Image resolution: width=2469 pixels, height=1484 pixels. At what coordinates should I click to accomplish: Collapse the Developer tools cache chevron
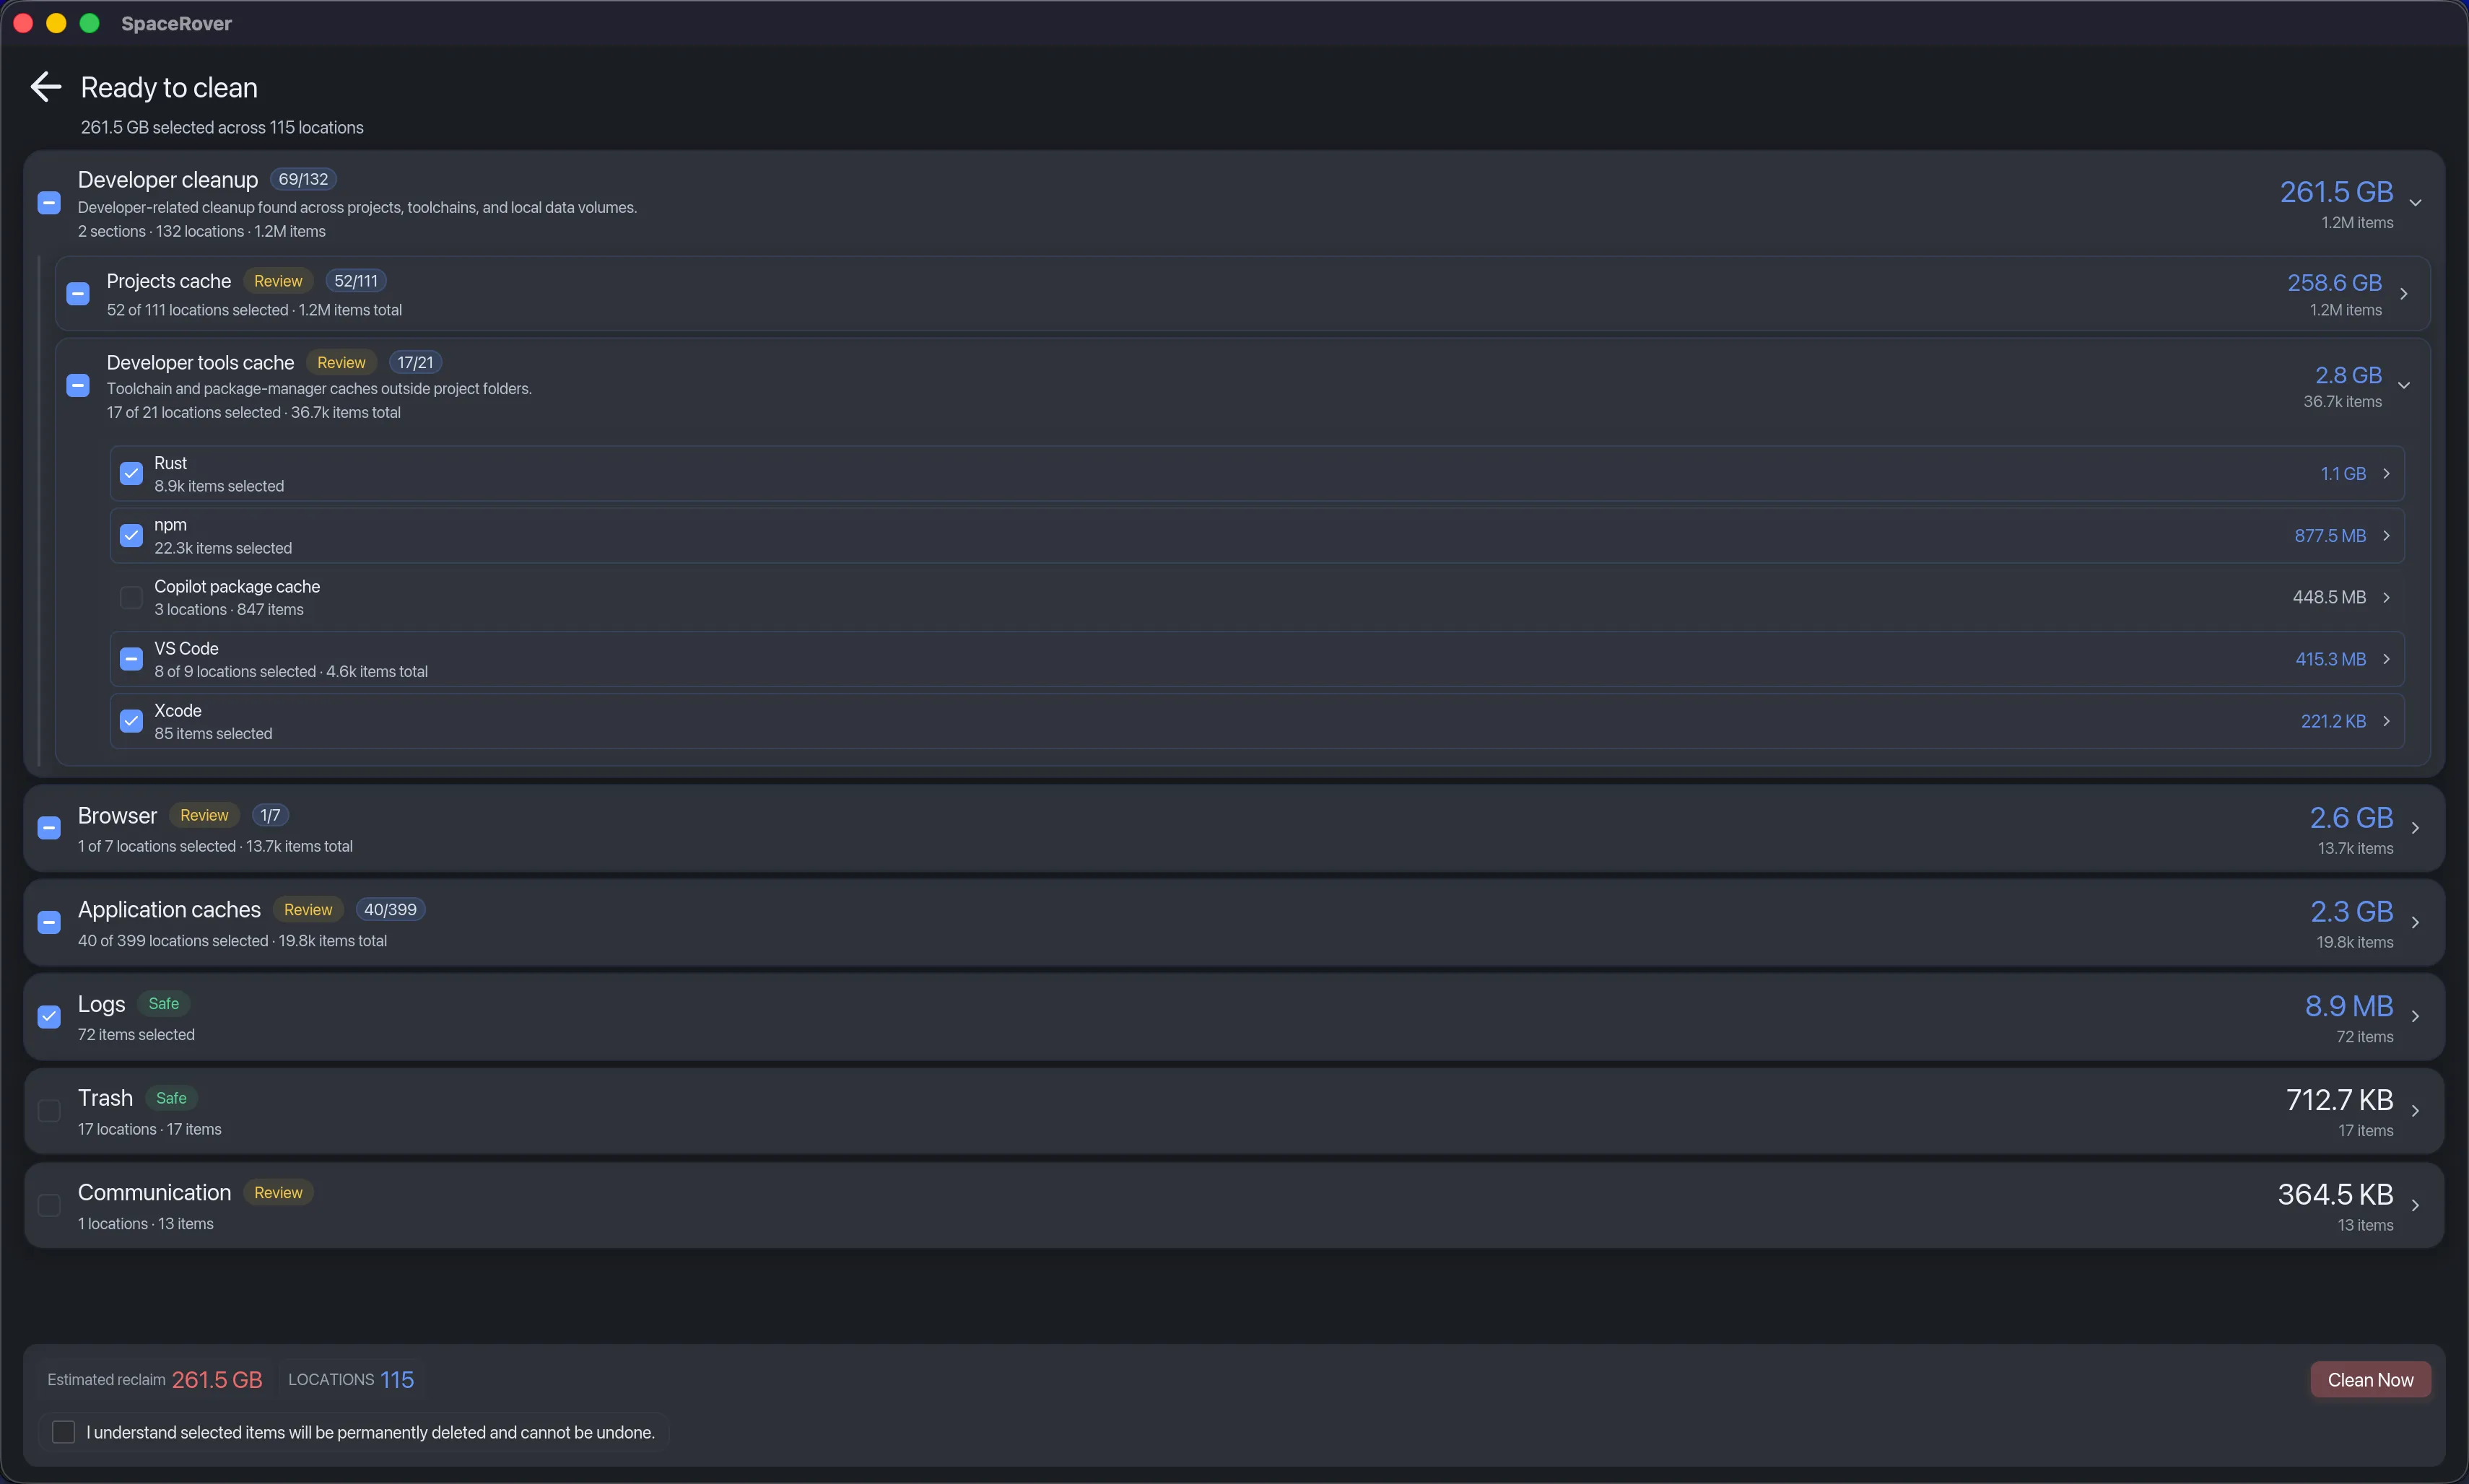click(x=2404, y=386)
